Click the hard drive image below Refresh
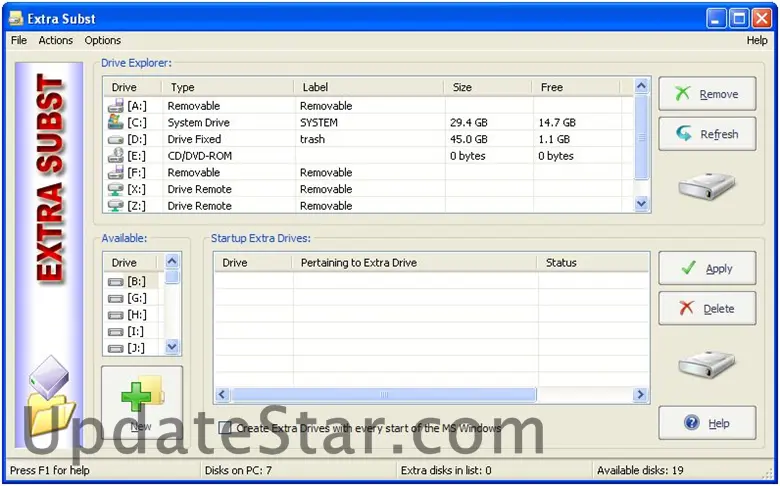Image resolution: width=780 pixels, height=486 pixels. (x=707, y=187)
